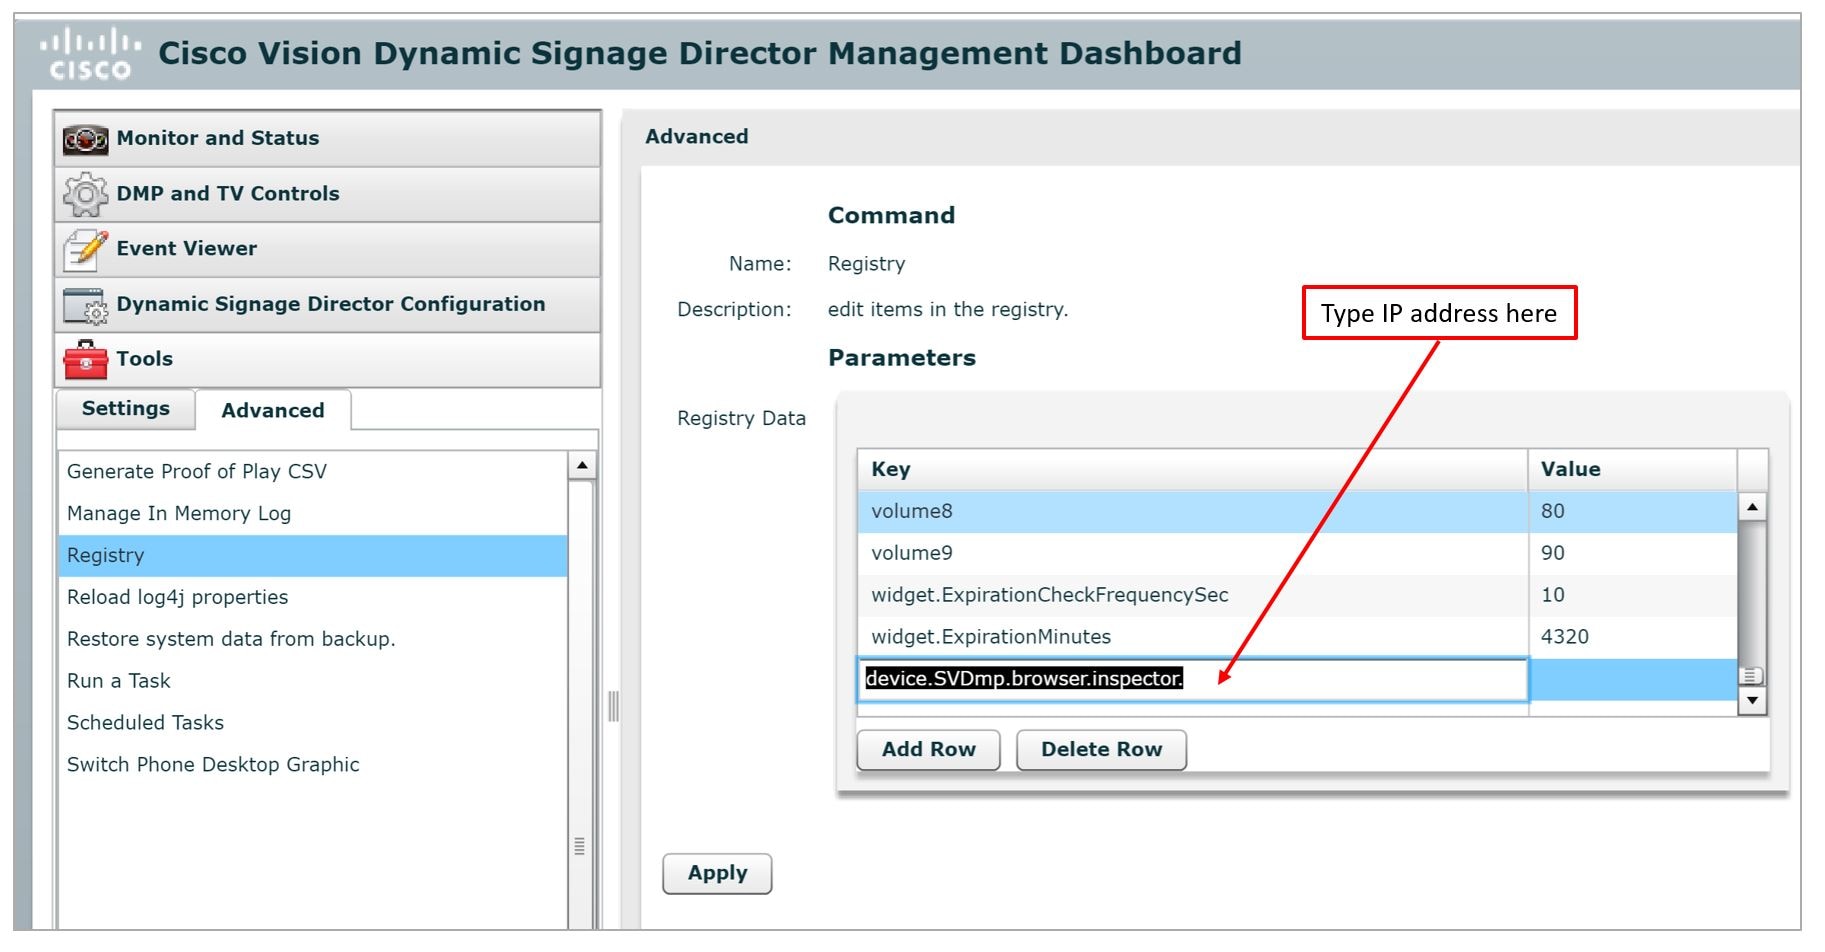The image size is (1825, 952).
Task: Open Dynamic Signage Director Configuration panel
Action: [327, 304]
